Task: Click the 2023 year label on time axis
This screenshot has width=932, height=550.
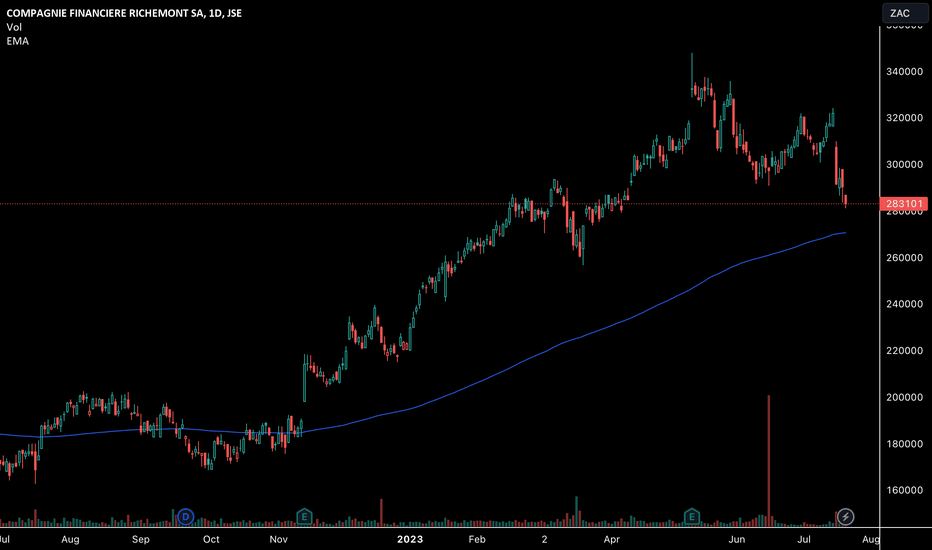Action: point(410,539)
